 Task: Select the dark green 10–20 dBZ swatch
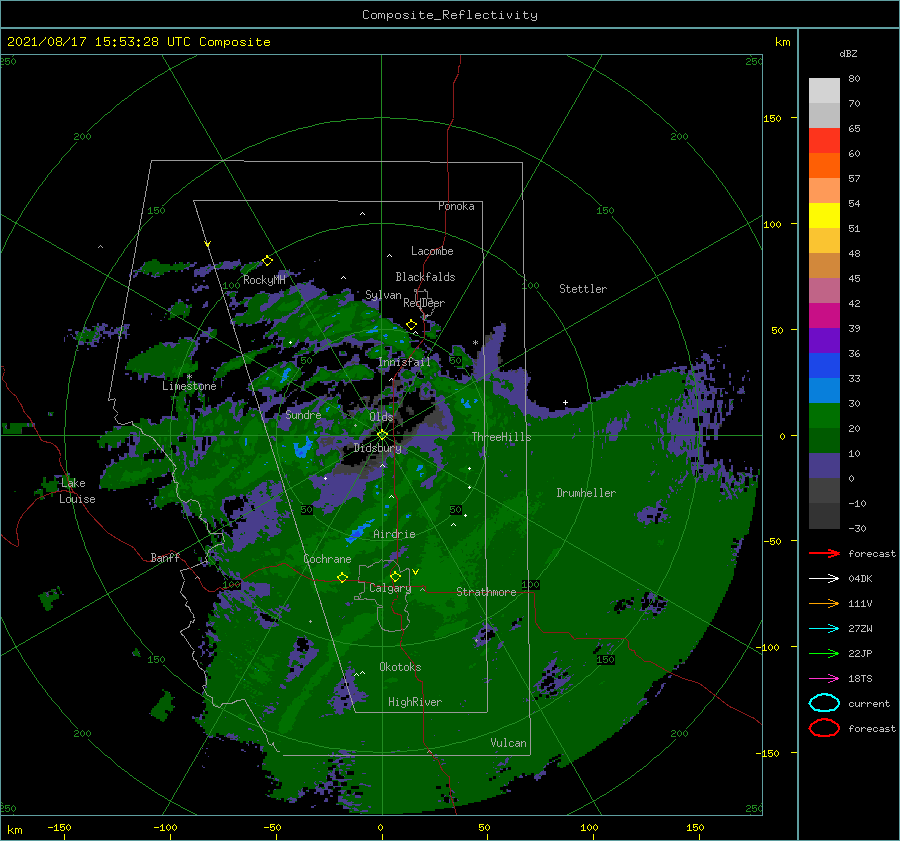pos(824,441)
